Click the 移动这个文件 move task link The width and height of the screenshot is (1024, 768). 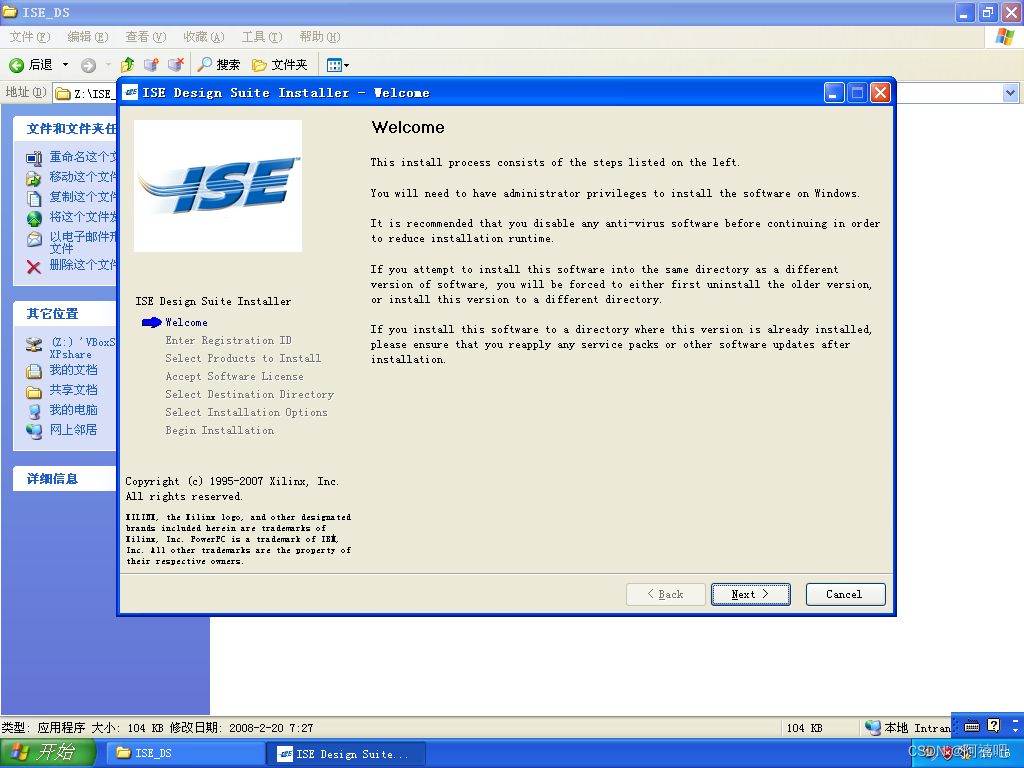click(83, 177)
